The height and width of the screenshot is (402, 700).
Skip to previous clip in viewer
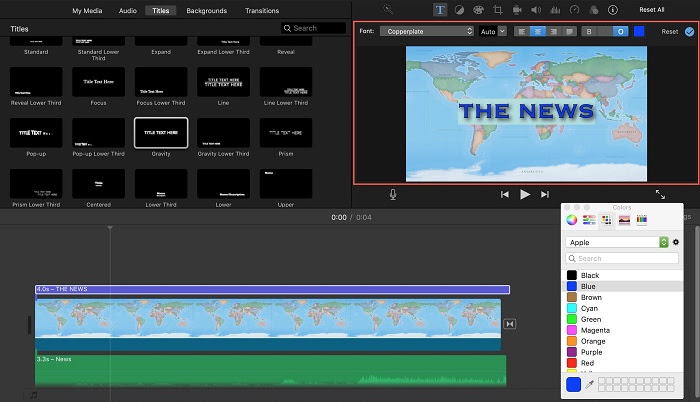tap(504, 194)
